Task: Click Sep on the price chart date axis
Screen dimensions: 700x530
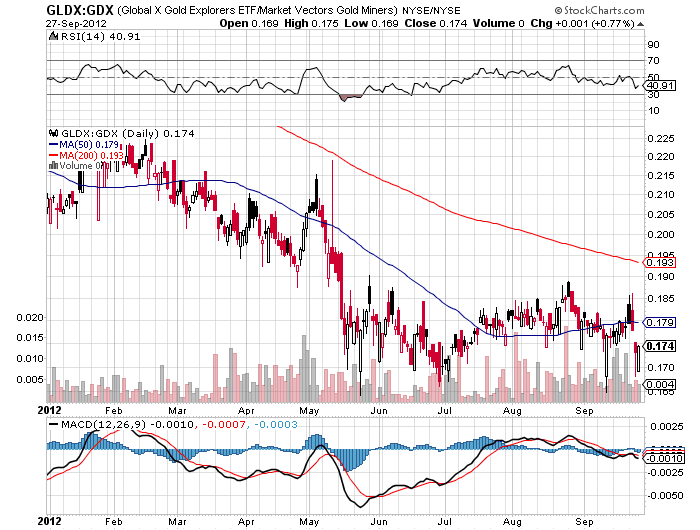Action: click(x=584, y=410)
